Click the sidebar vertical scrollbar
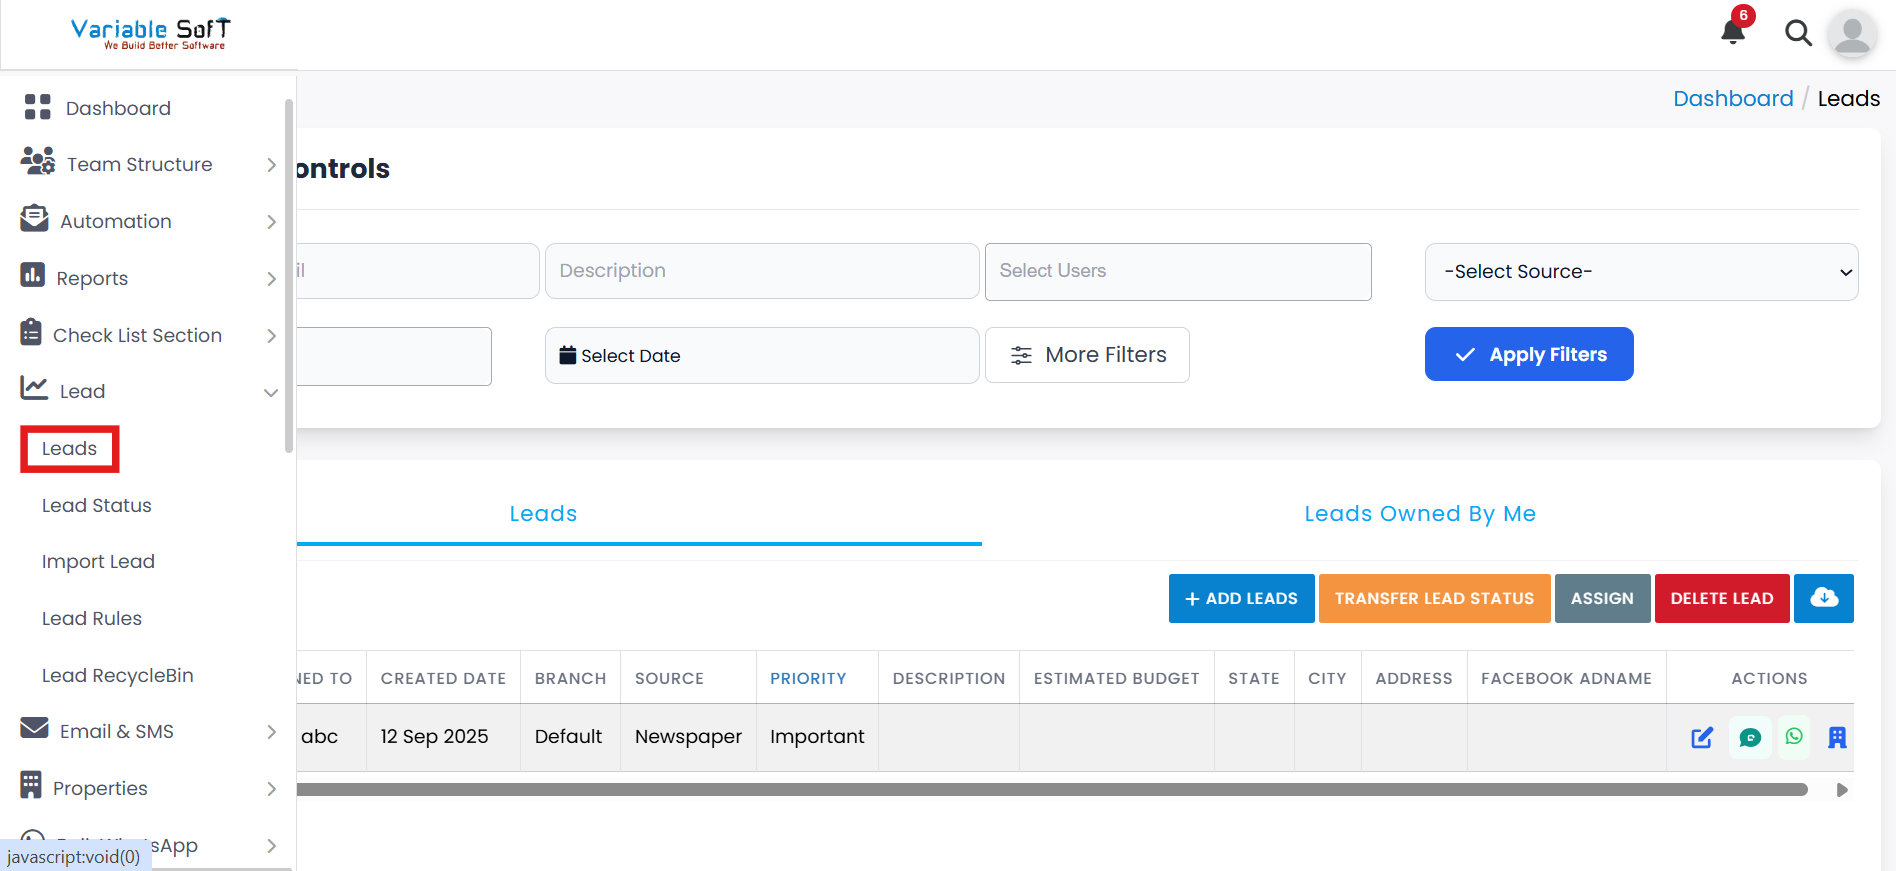Image resolution: width=1896 pixels, height=871 pixels. [289, 275]
